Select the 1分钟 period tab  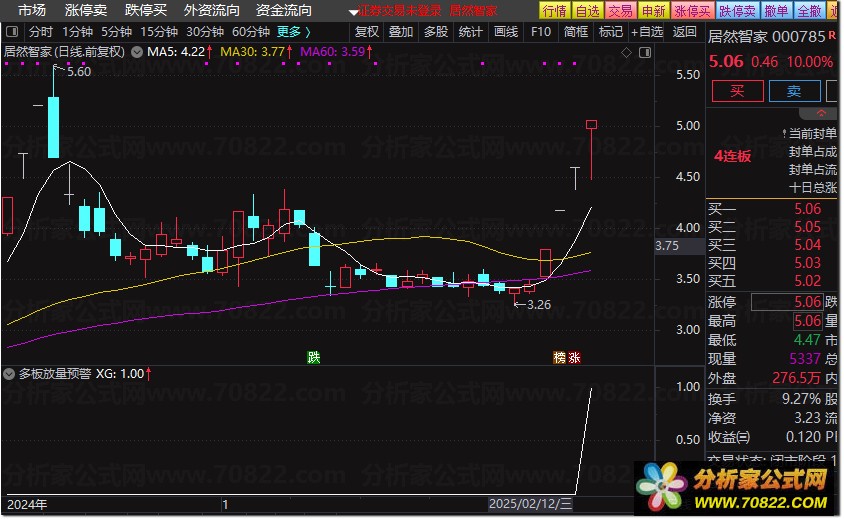(78, 32)
